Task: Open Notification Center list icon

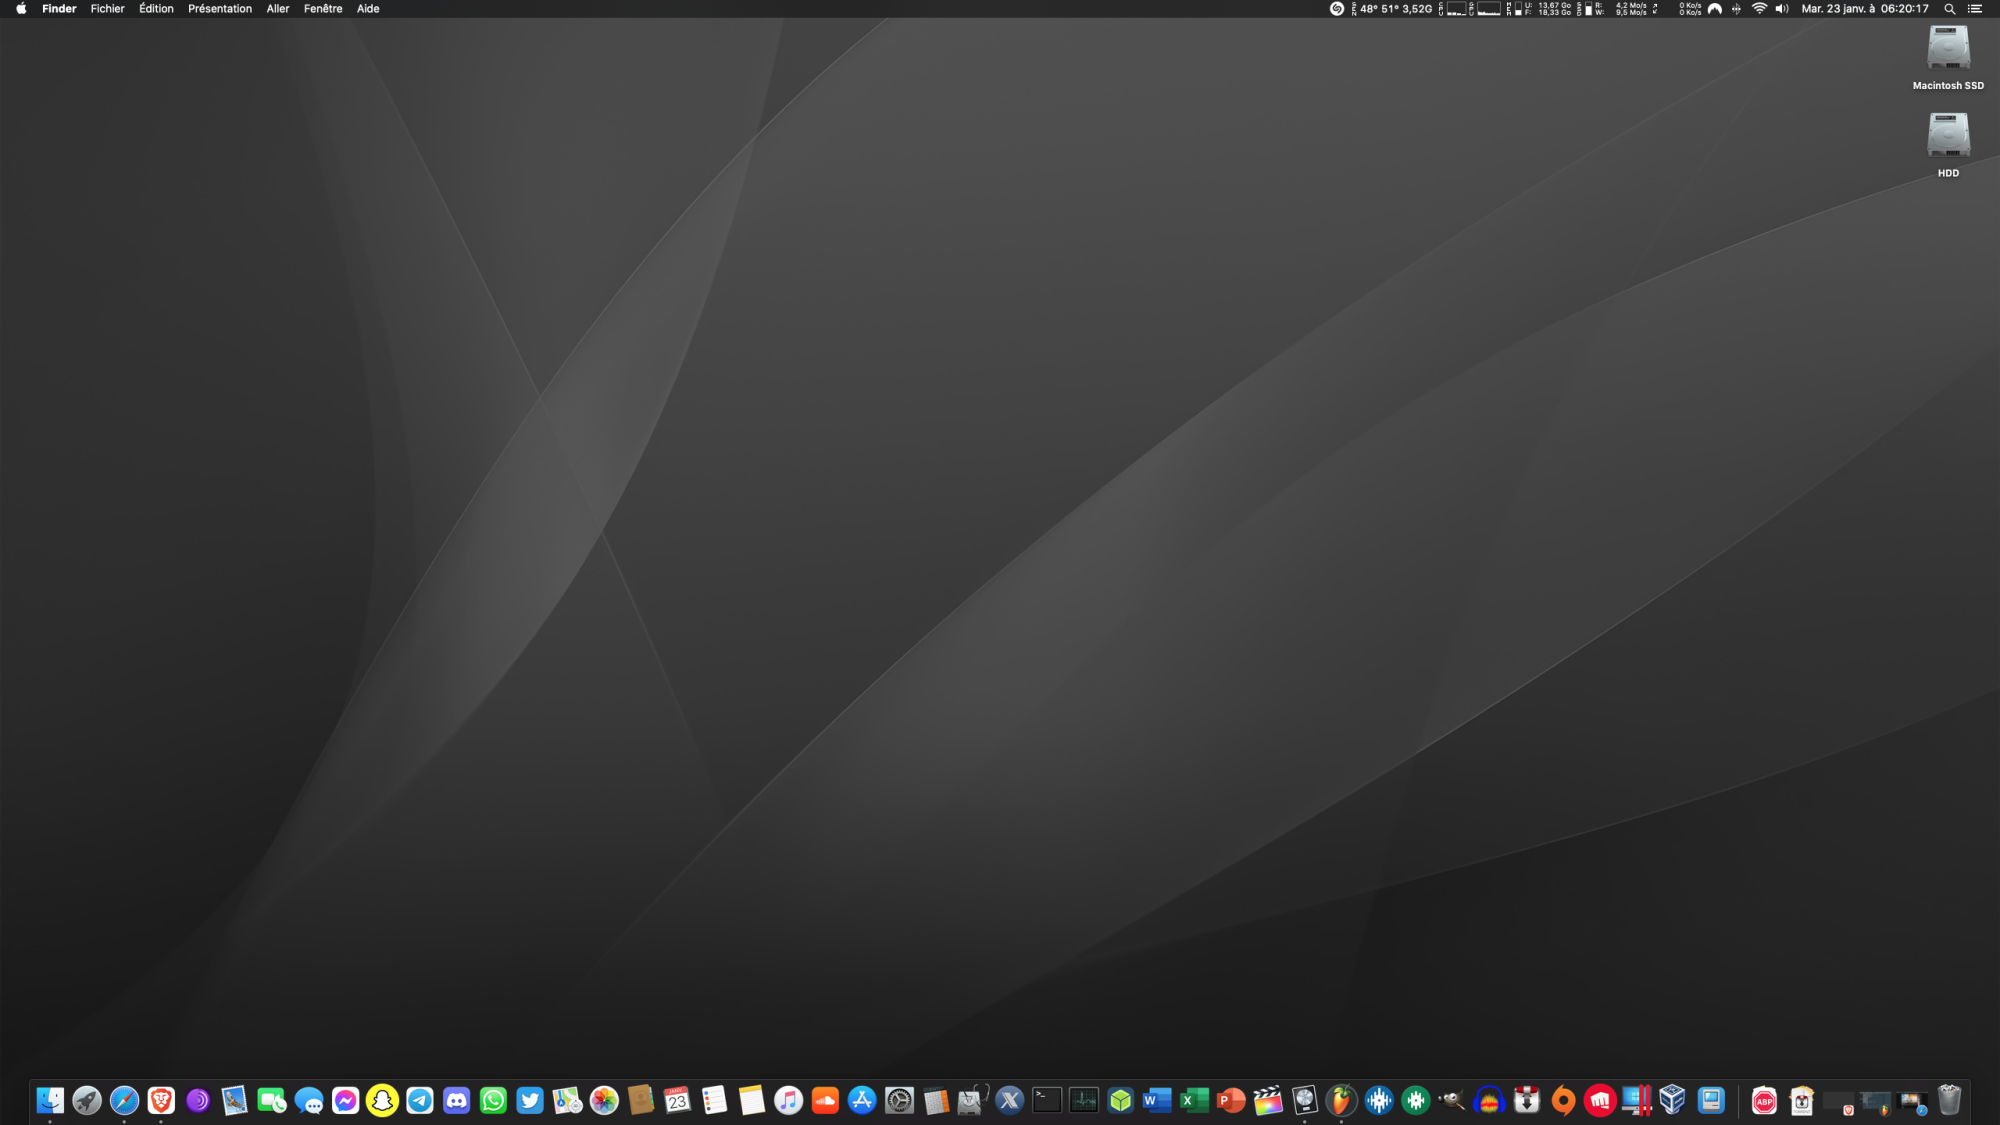Action: click(x=1975, y=9)
